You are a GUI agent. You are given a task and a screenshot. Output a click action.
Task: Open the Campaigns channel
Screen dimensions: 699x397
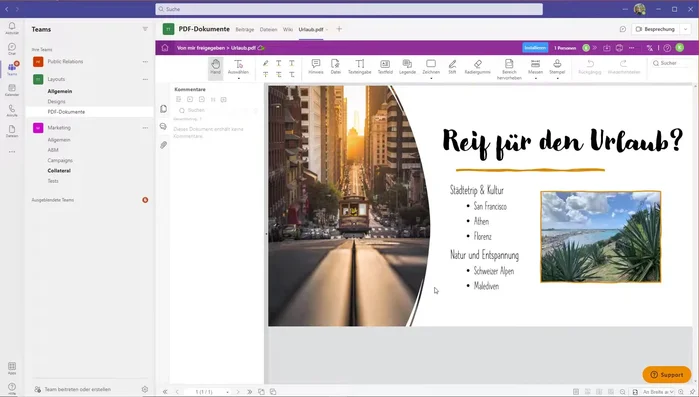(60, 160)
